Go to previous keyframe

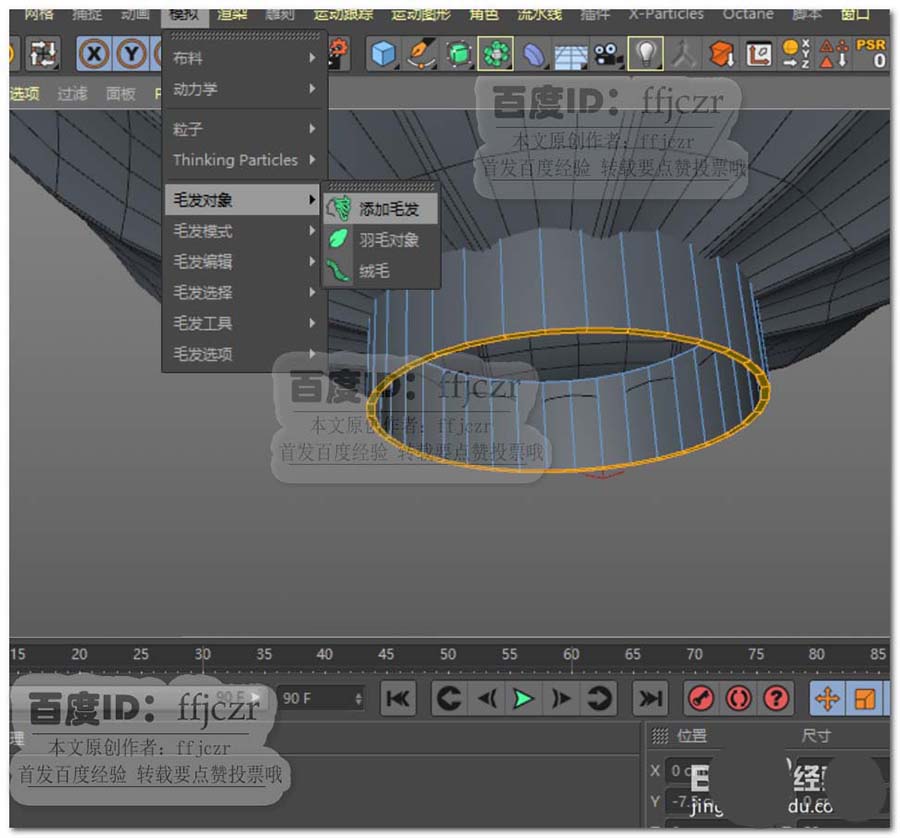pyautogui.click(x=449, y=699)
